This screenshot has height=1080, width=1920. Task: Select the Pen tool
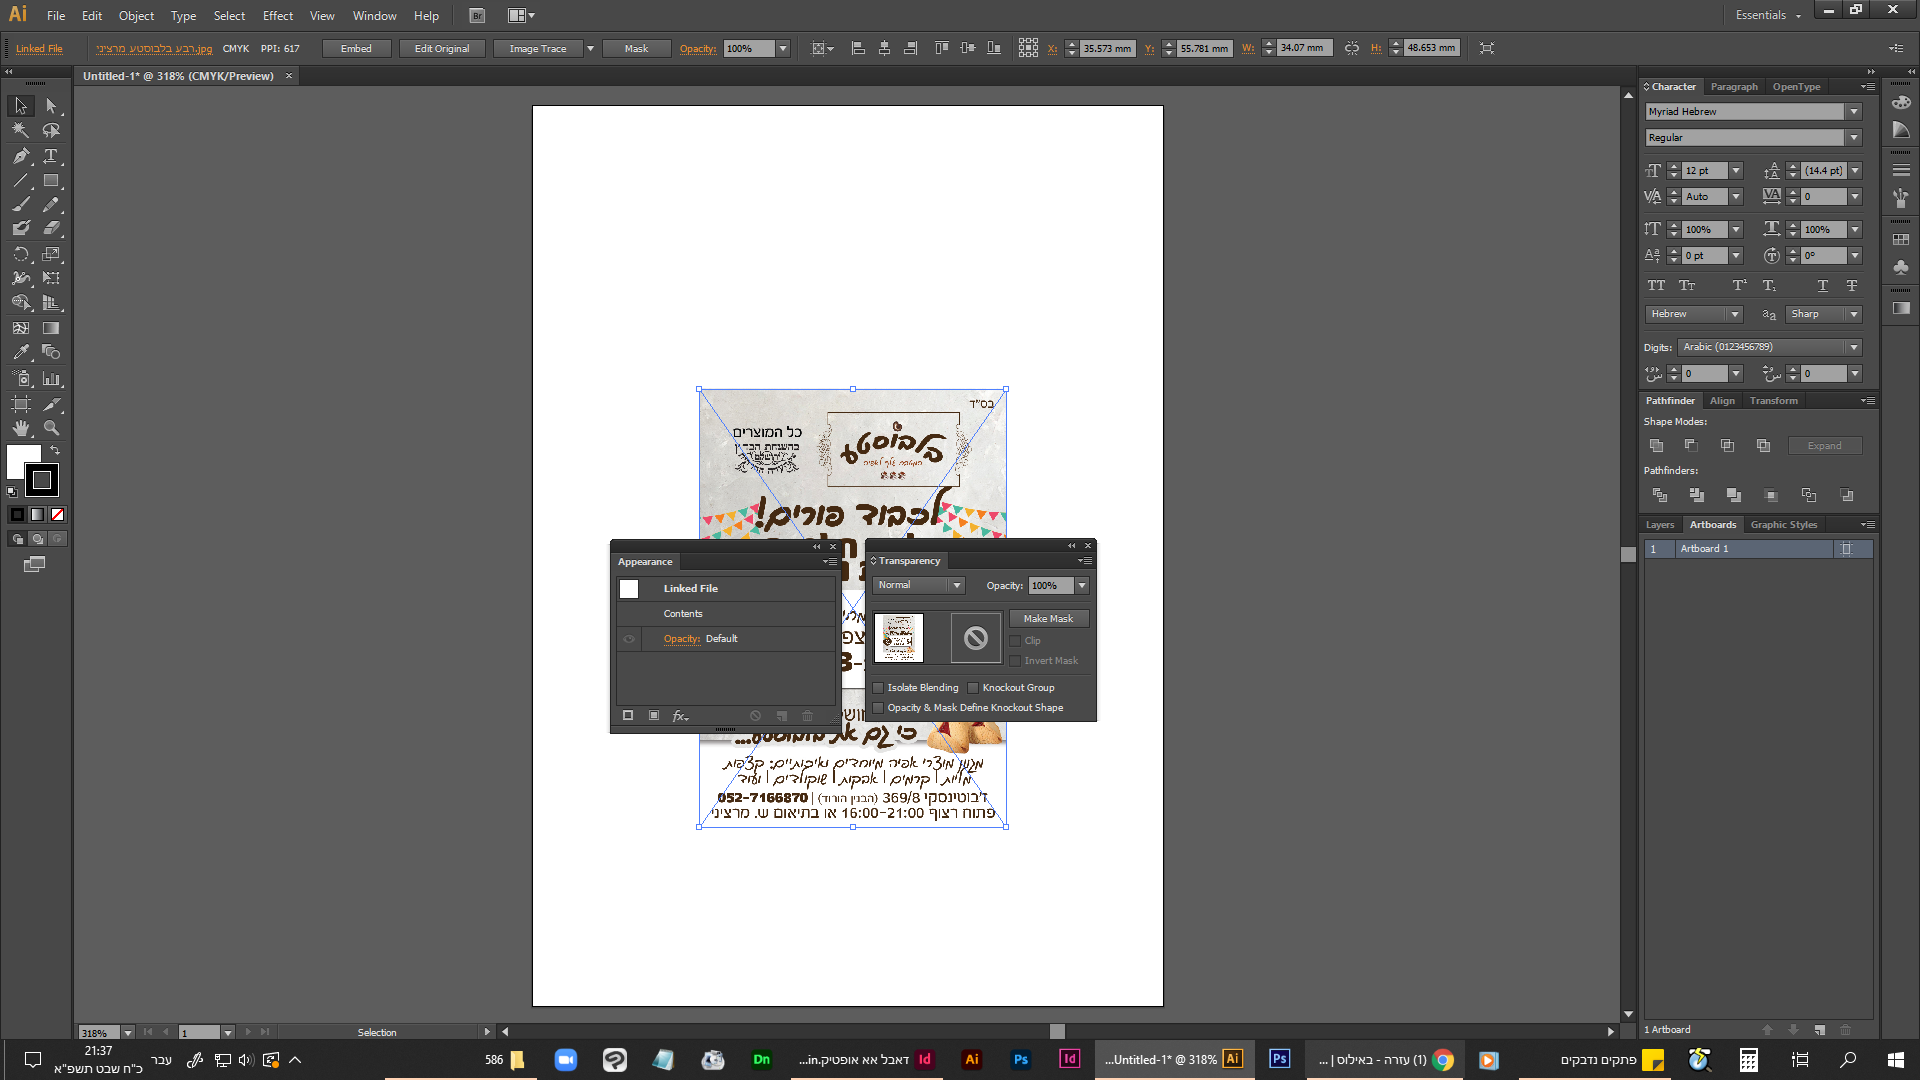(x=21, y=156)
